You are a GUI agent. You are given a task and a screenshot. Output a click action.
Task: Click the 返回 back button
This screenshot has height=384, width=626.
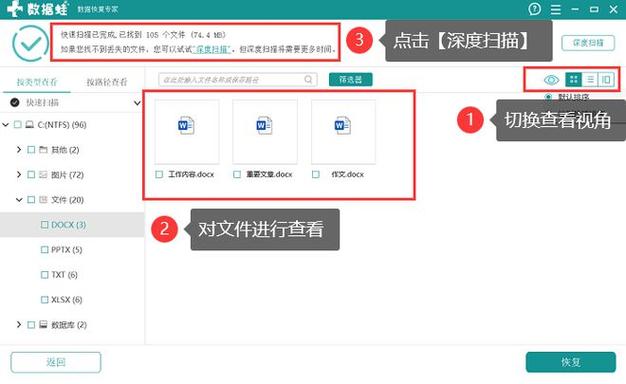pyautogui.click(x=56, y=362)
